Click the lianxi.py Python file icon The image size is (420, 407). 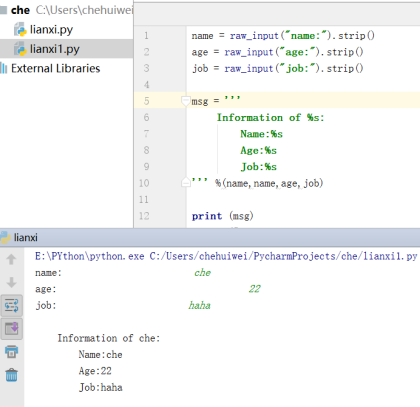pos(20,30)
